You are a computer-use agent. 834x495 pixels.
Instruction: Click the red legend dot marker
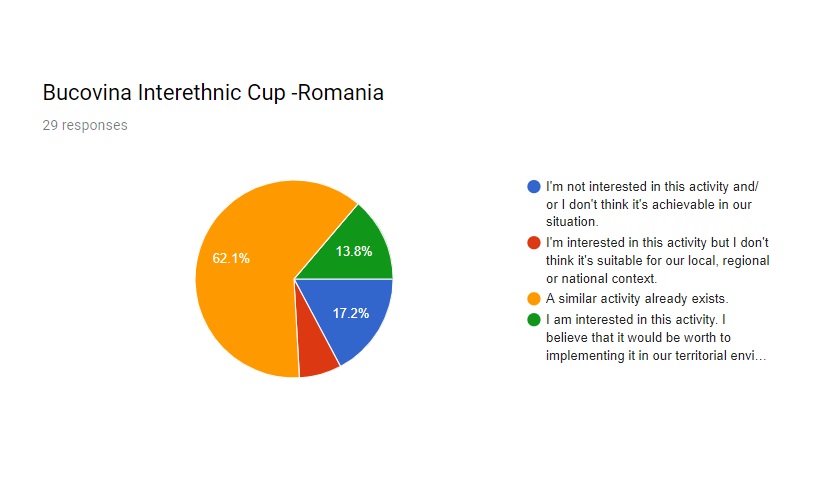[533, 243]
